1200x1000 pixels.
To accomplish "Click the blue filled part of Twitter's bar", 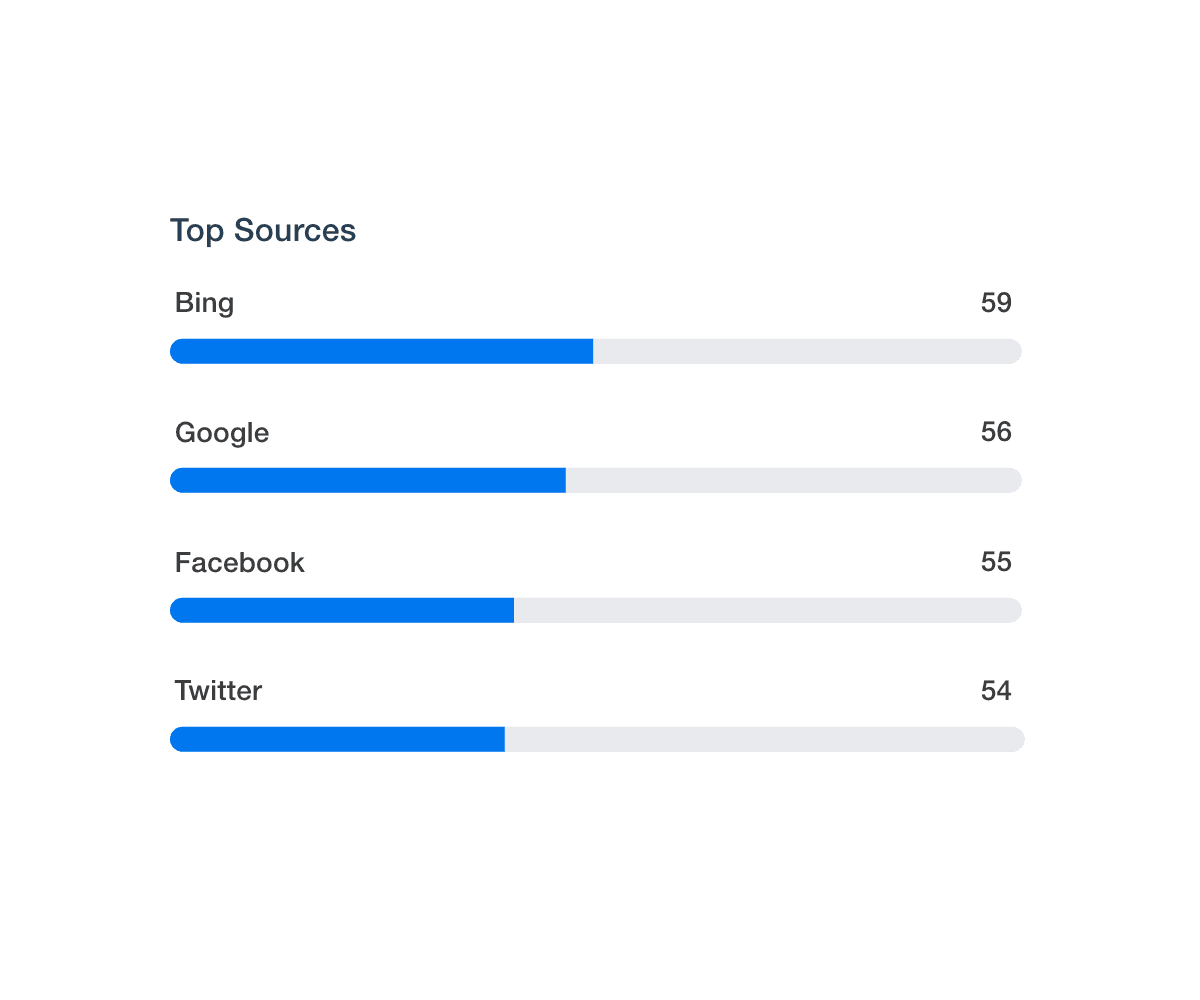I will [337, 739].
